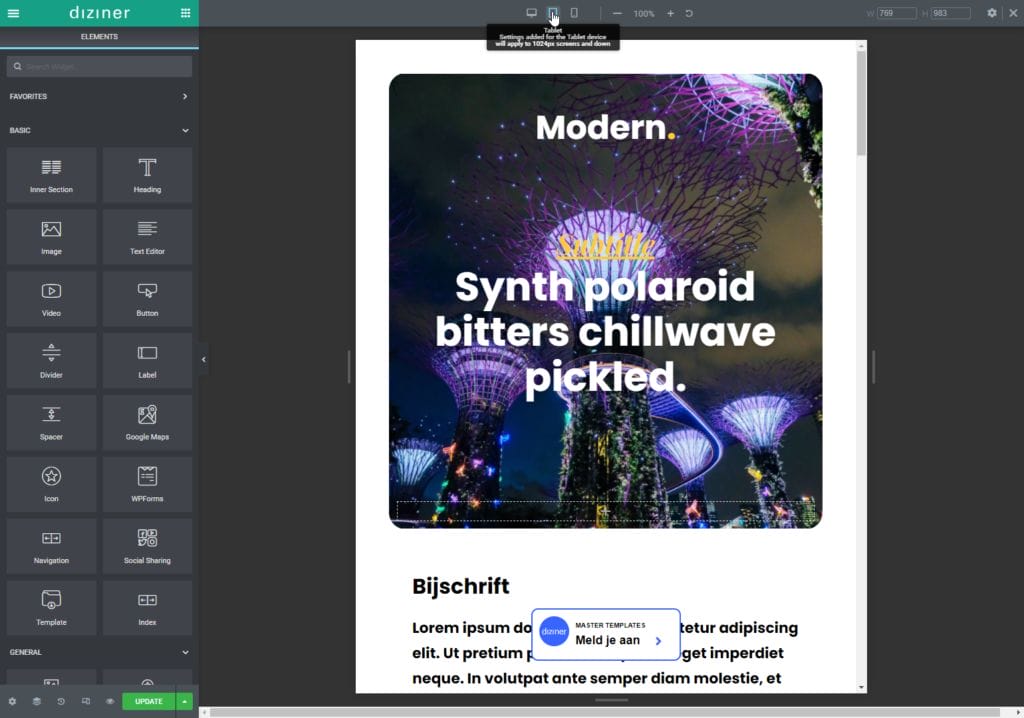Image resolution: width=1024 pixels, height=718 pixels.
Task: Click the Search Widget input field
Action: click(99, 67)
